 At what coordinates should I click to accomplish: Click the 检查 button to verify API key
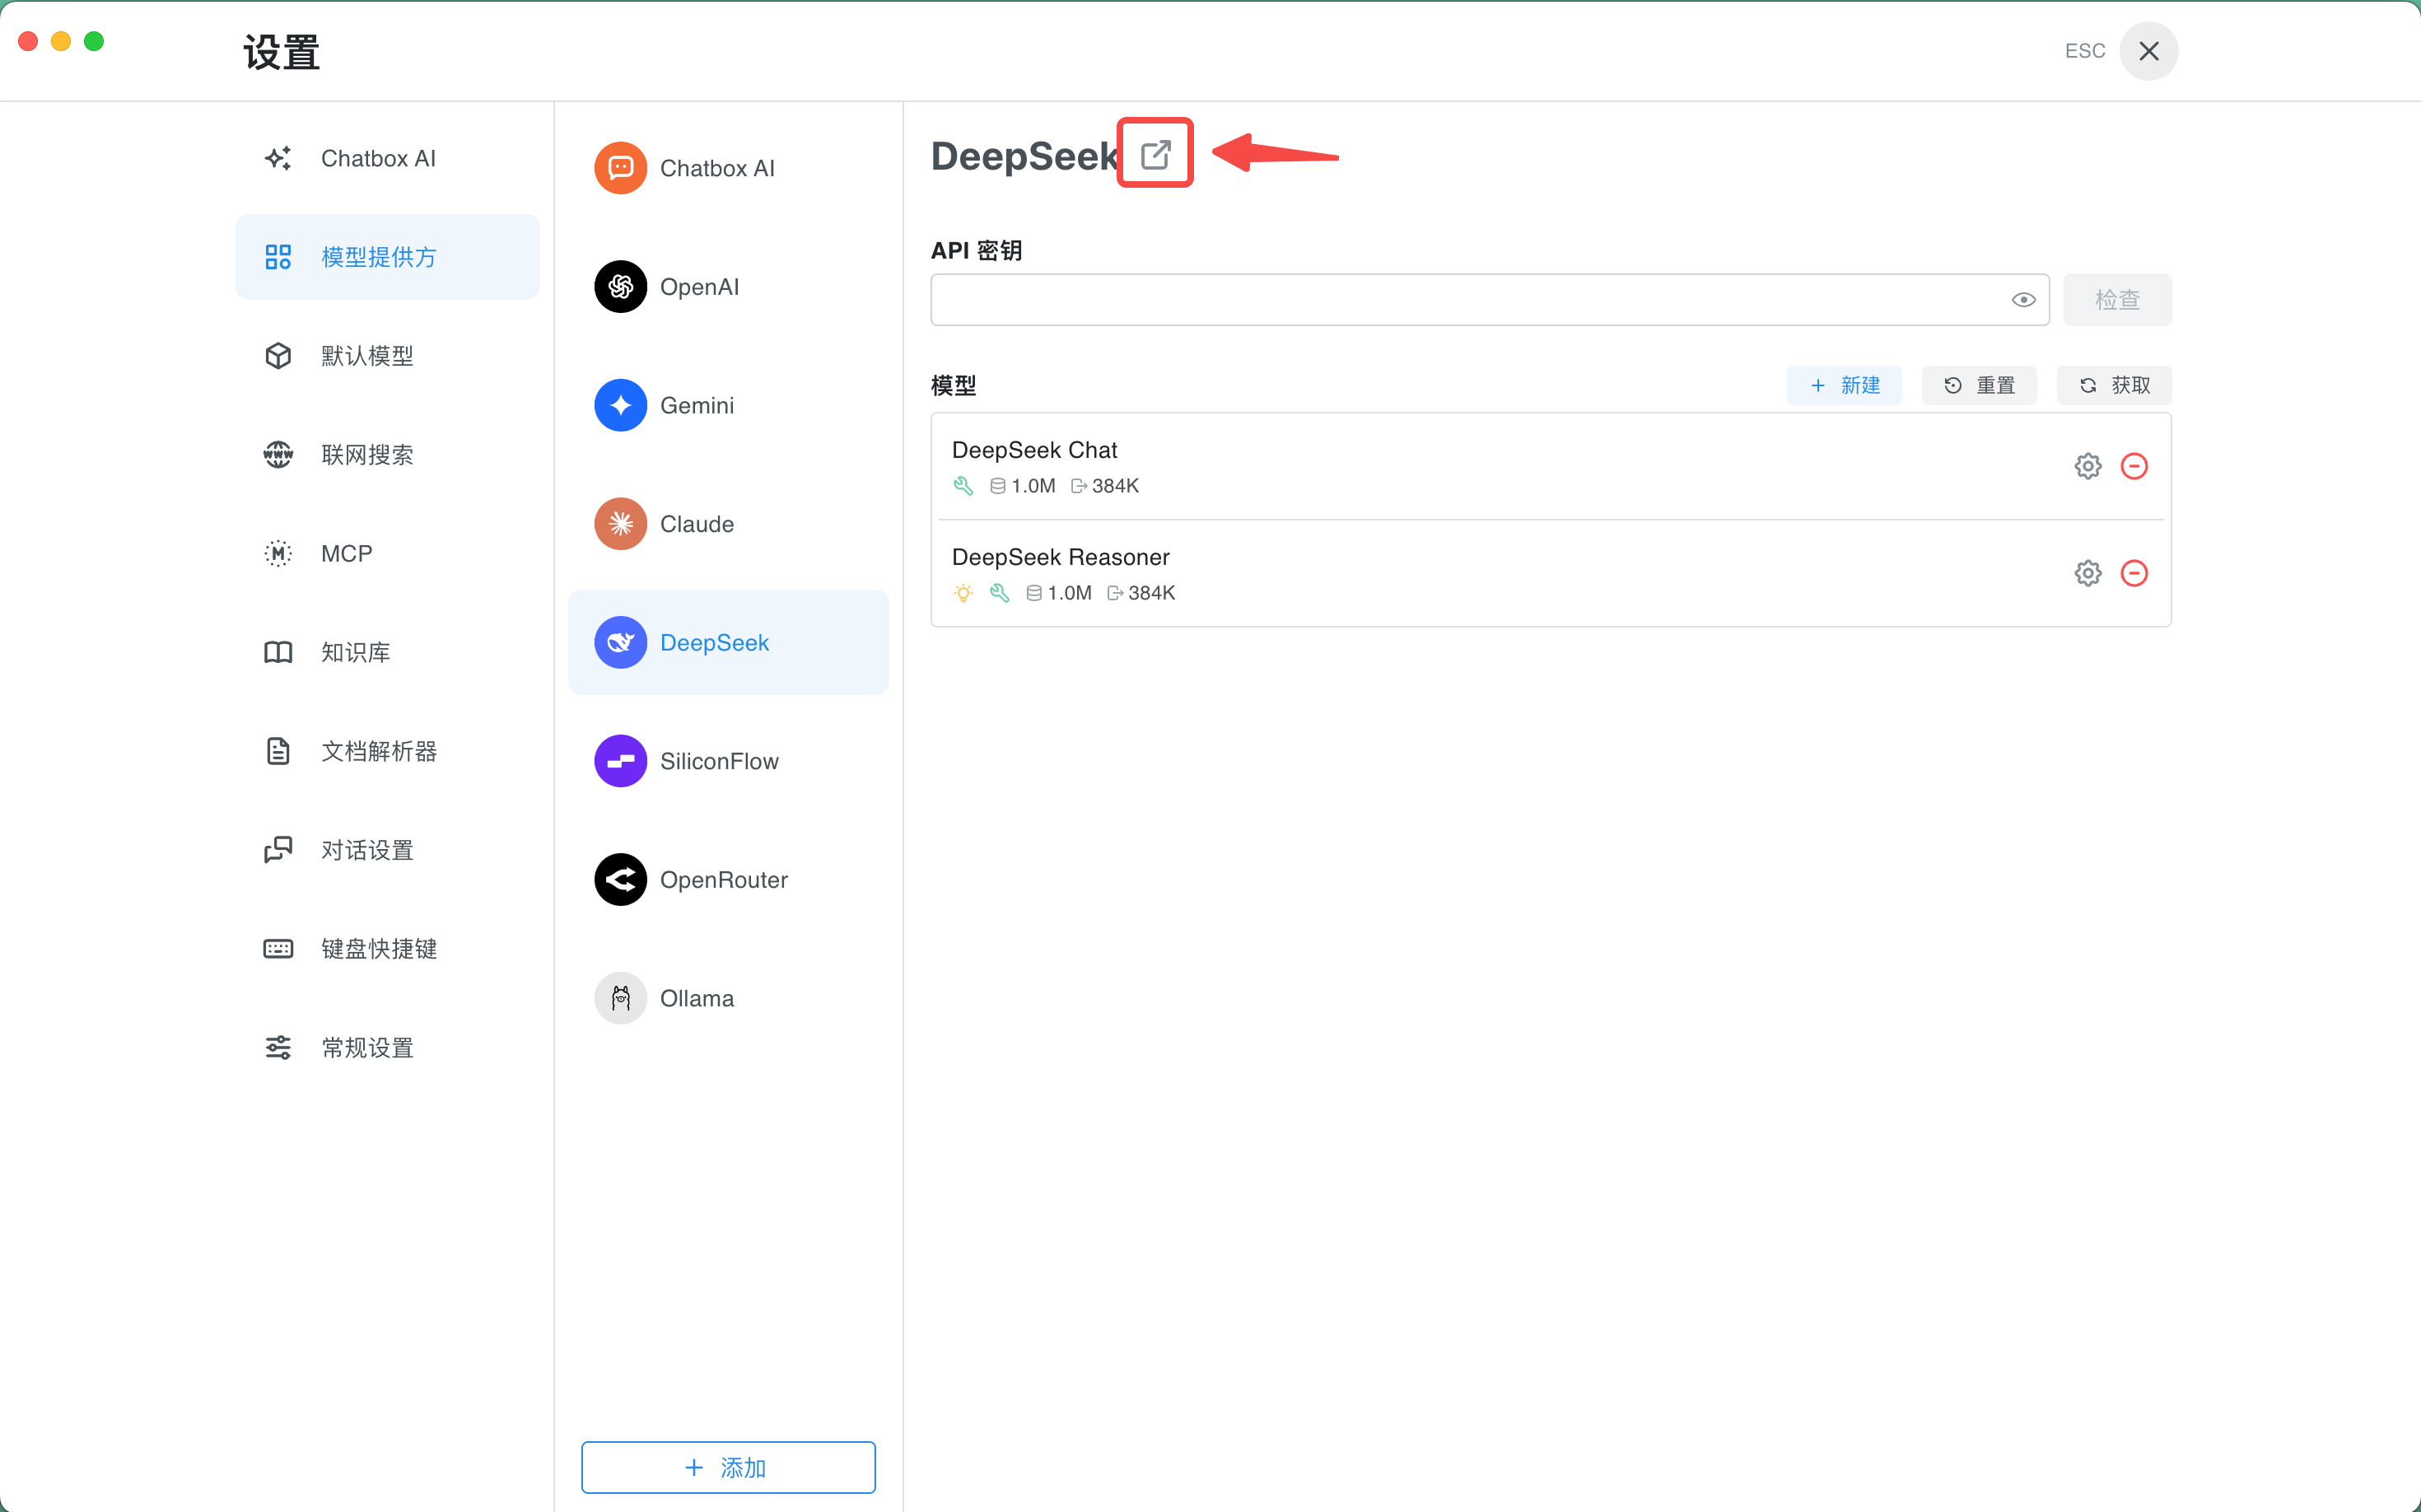coord(2117,300)
